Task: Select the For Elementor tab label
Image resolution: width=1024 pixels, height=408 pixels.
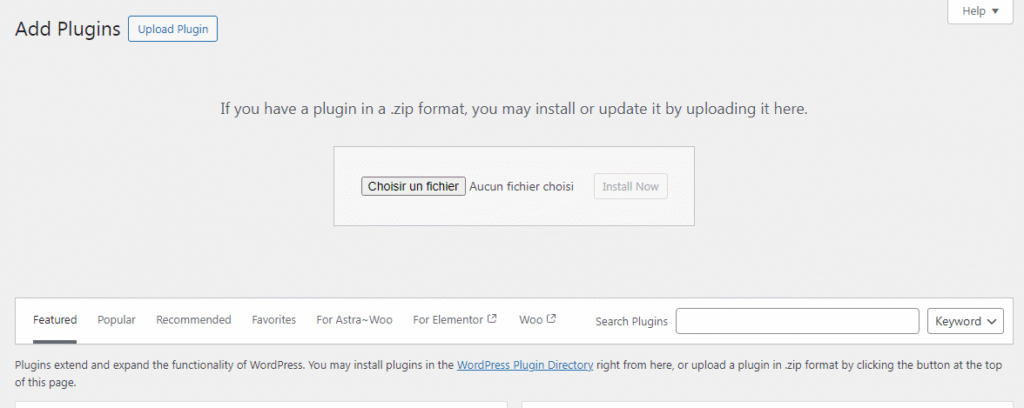Action: pyautogui.click(x=448, y=320)
